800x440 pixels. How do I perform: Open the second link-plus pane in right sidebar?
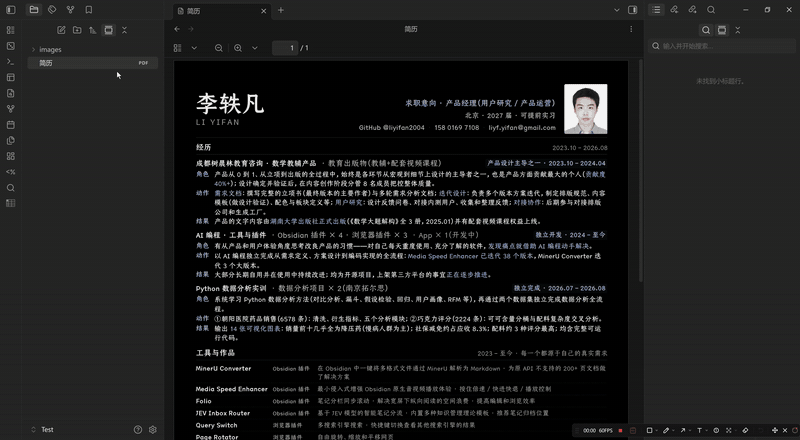692,10
